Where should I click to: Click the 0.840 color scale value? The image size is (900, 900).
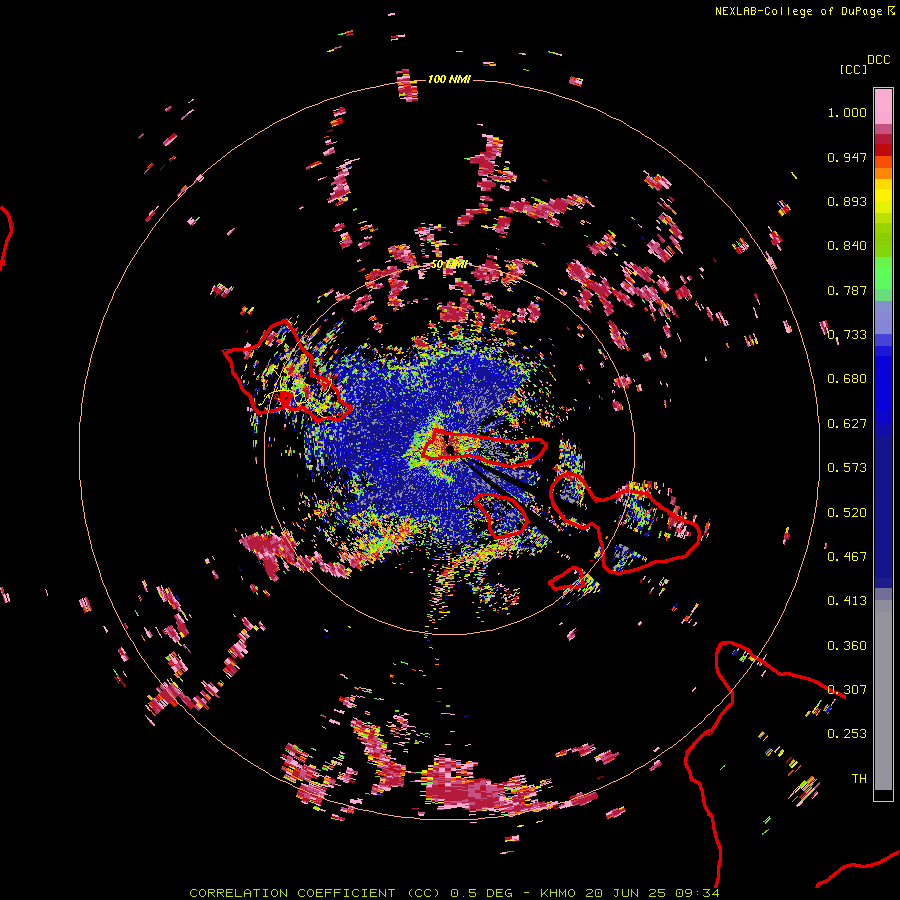tap(847, 246)
